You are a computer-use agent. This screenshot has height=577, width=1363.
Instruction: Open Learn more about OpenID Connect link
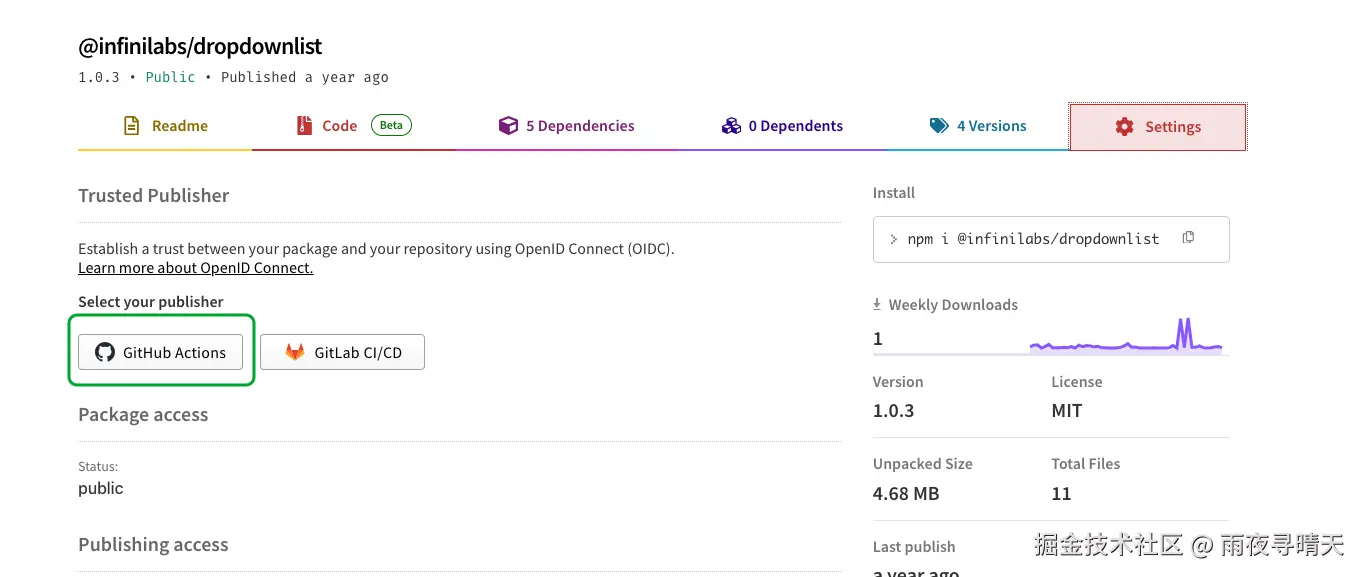pyautogui.click(x=196, y=268)
